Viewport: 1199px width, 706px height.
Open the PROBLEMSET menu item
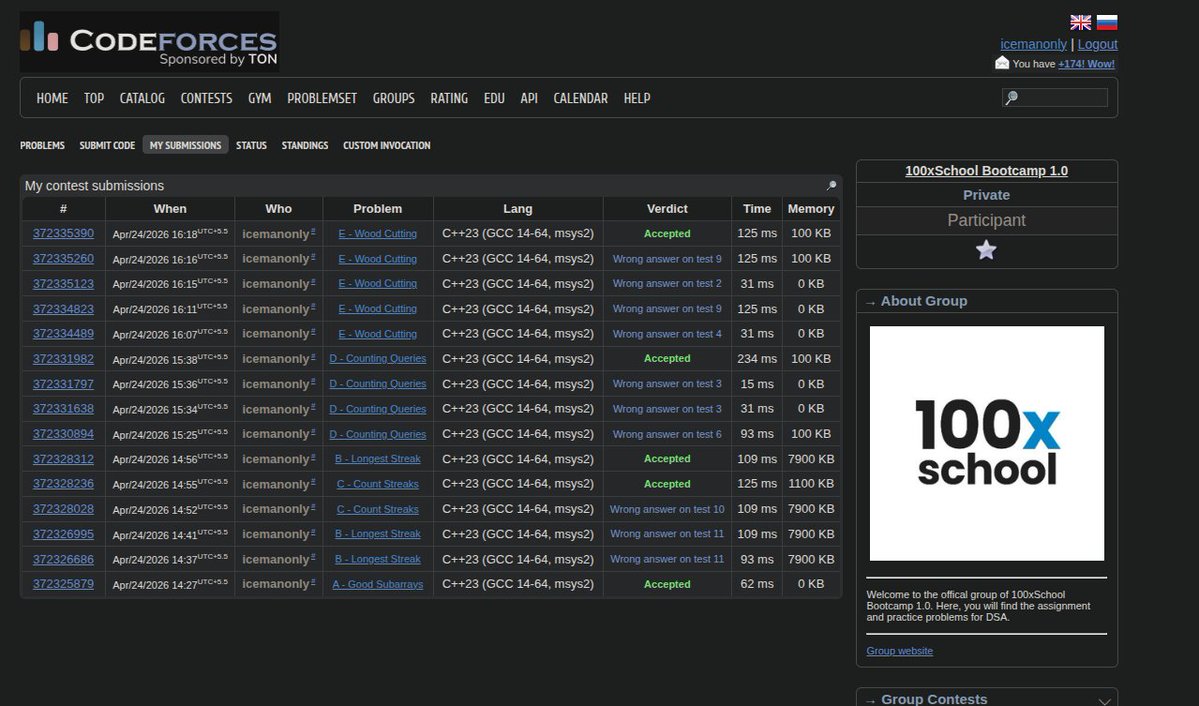pos(322,98)
